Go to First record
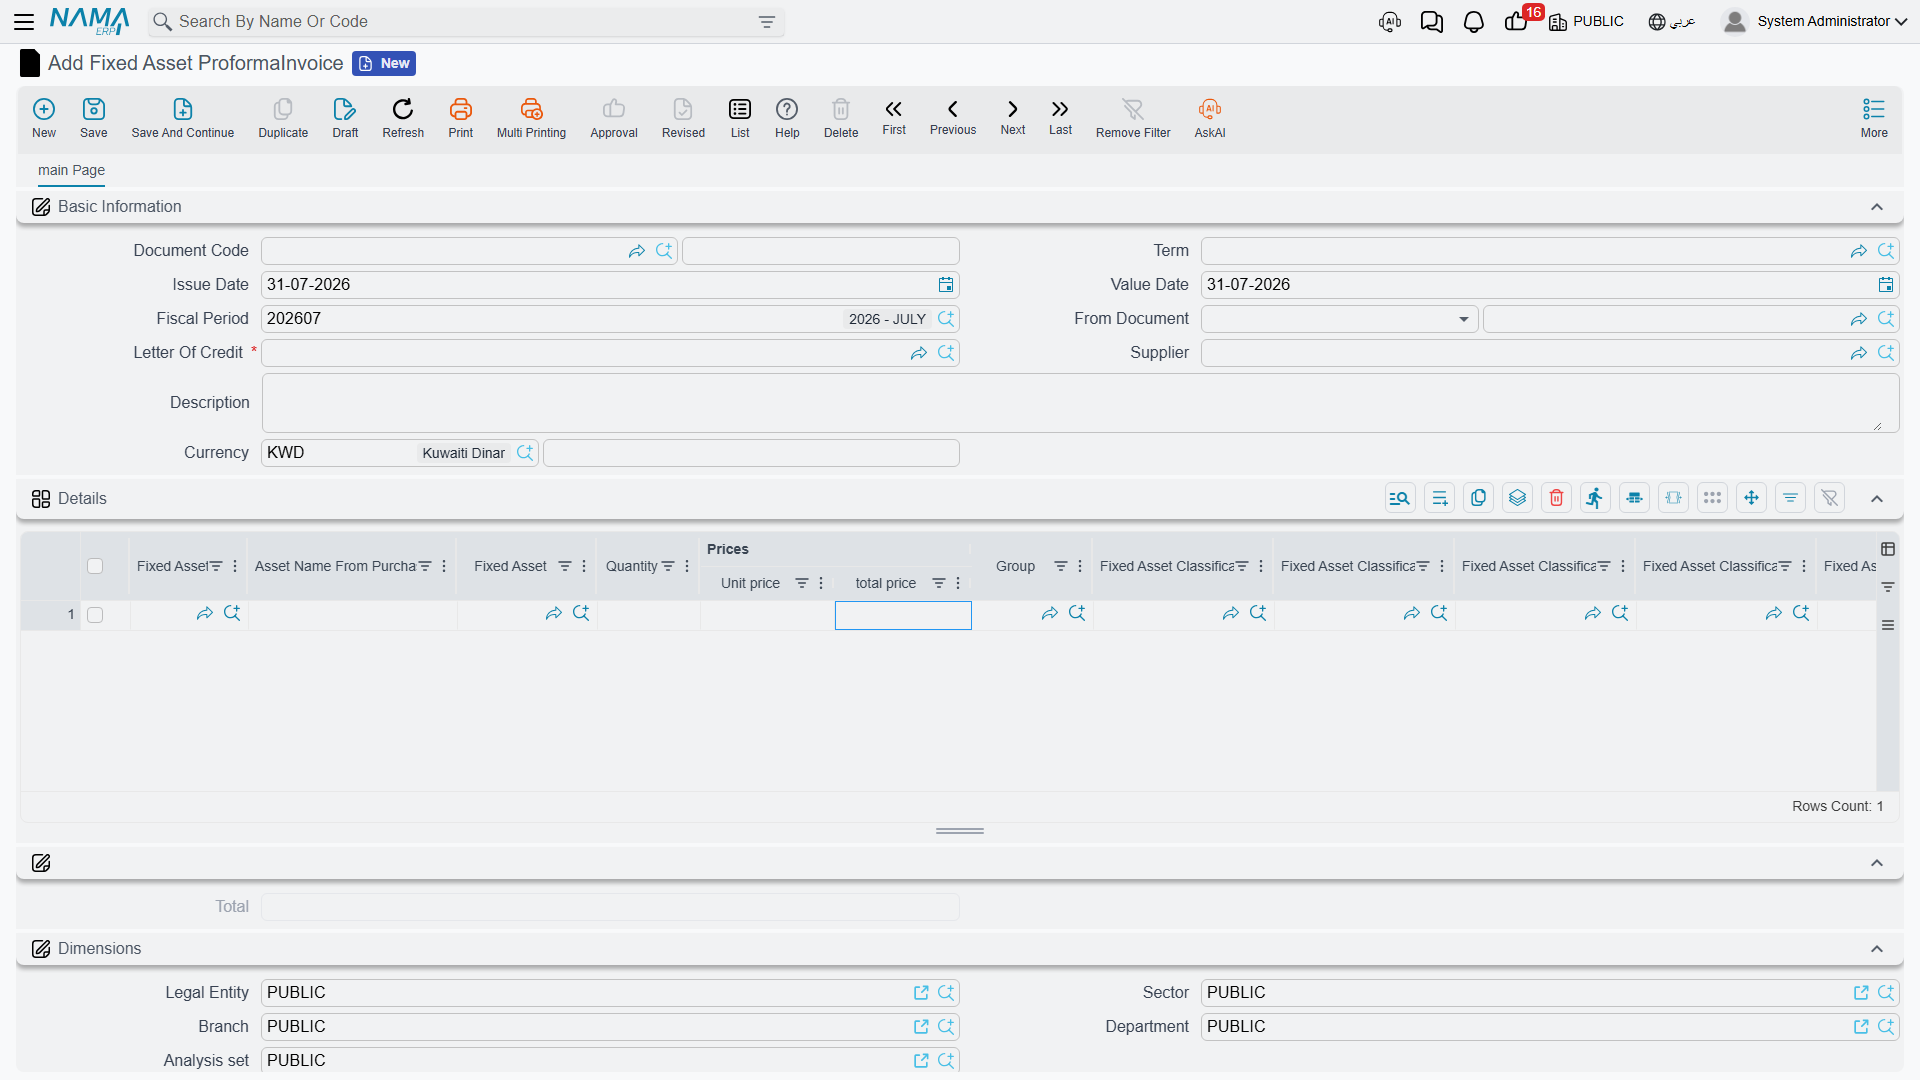 tap(894, 117)
